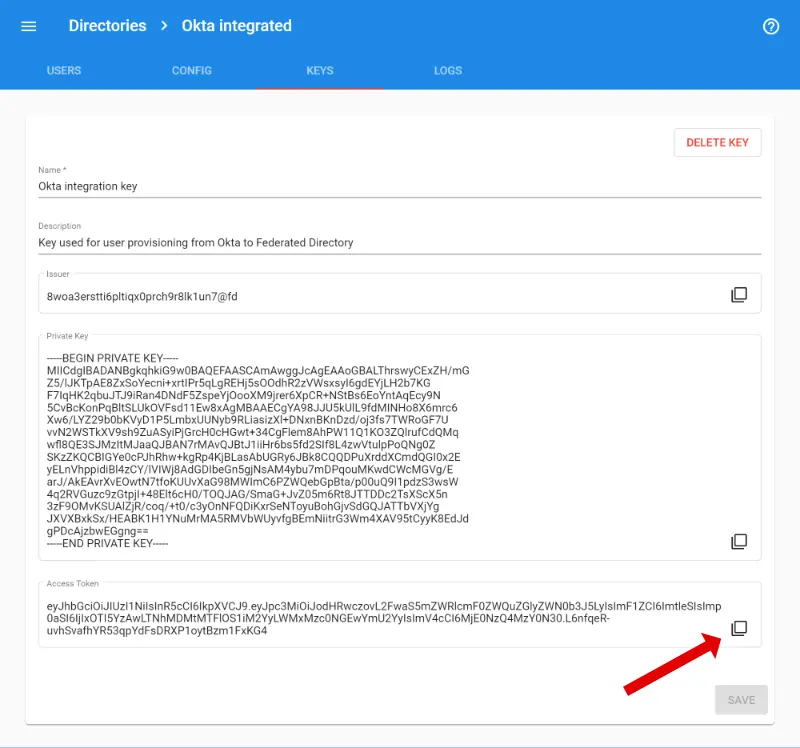View the LOGS tab
The width and height of the screenshot is (800, 748).
point(447,70)
